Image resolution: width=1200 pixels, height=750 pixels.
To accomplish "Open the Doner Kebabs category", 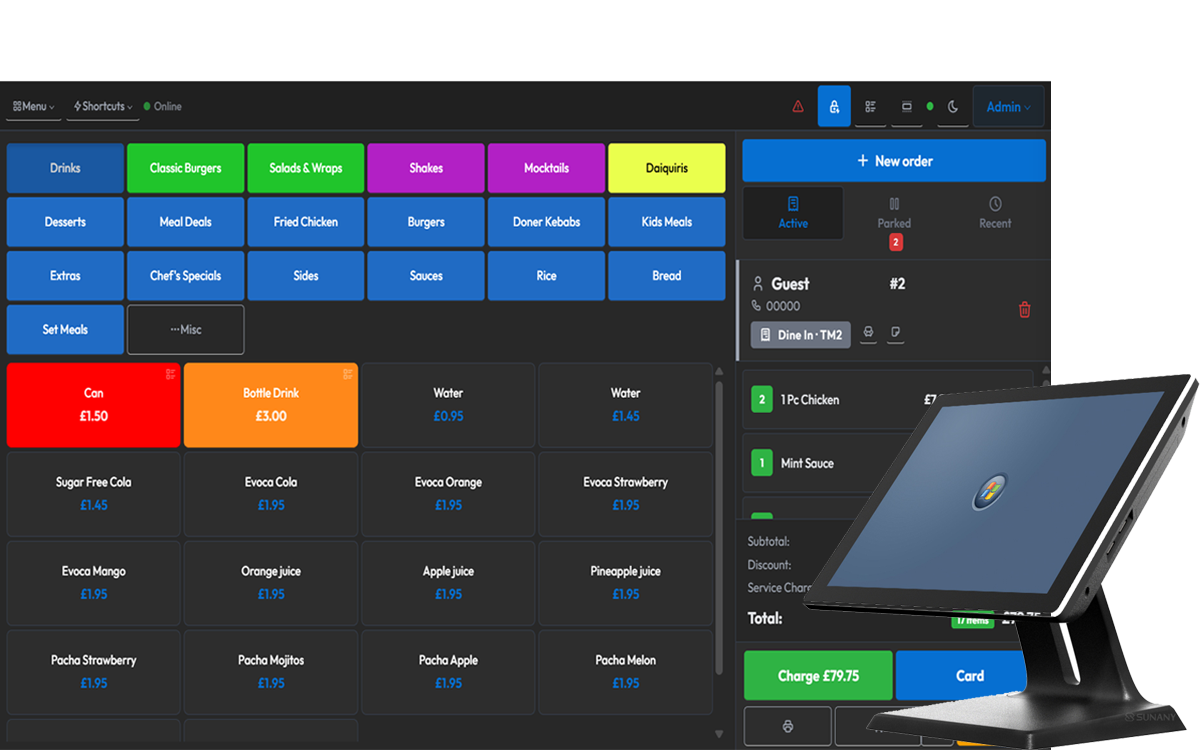I will pos(546,222).
